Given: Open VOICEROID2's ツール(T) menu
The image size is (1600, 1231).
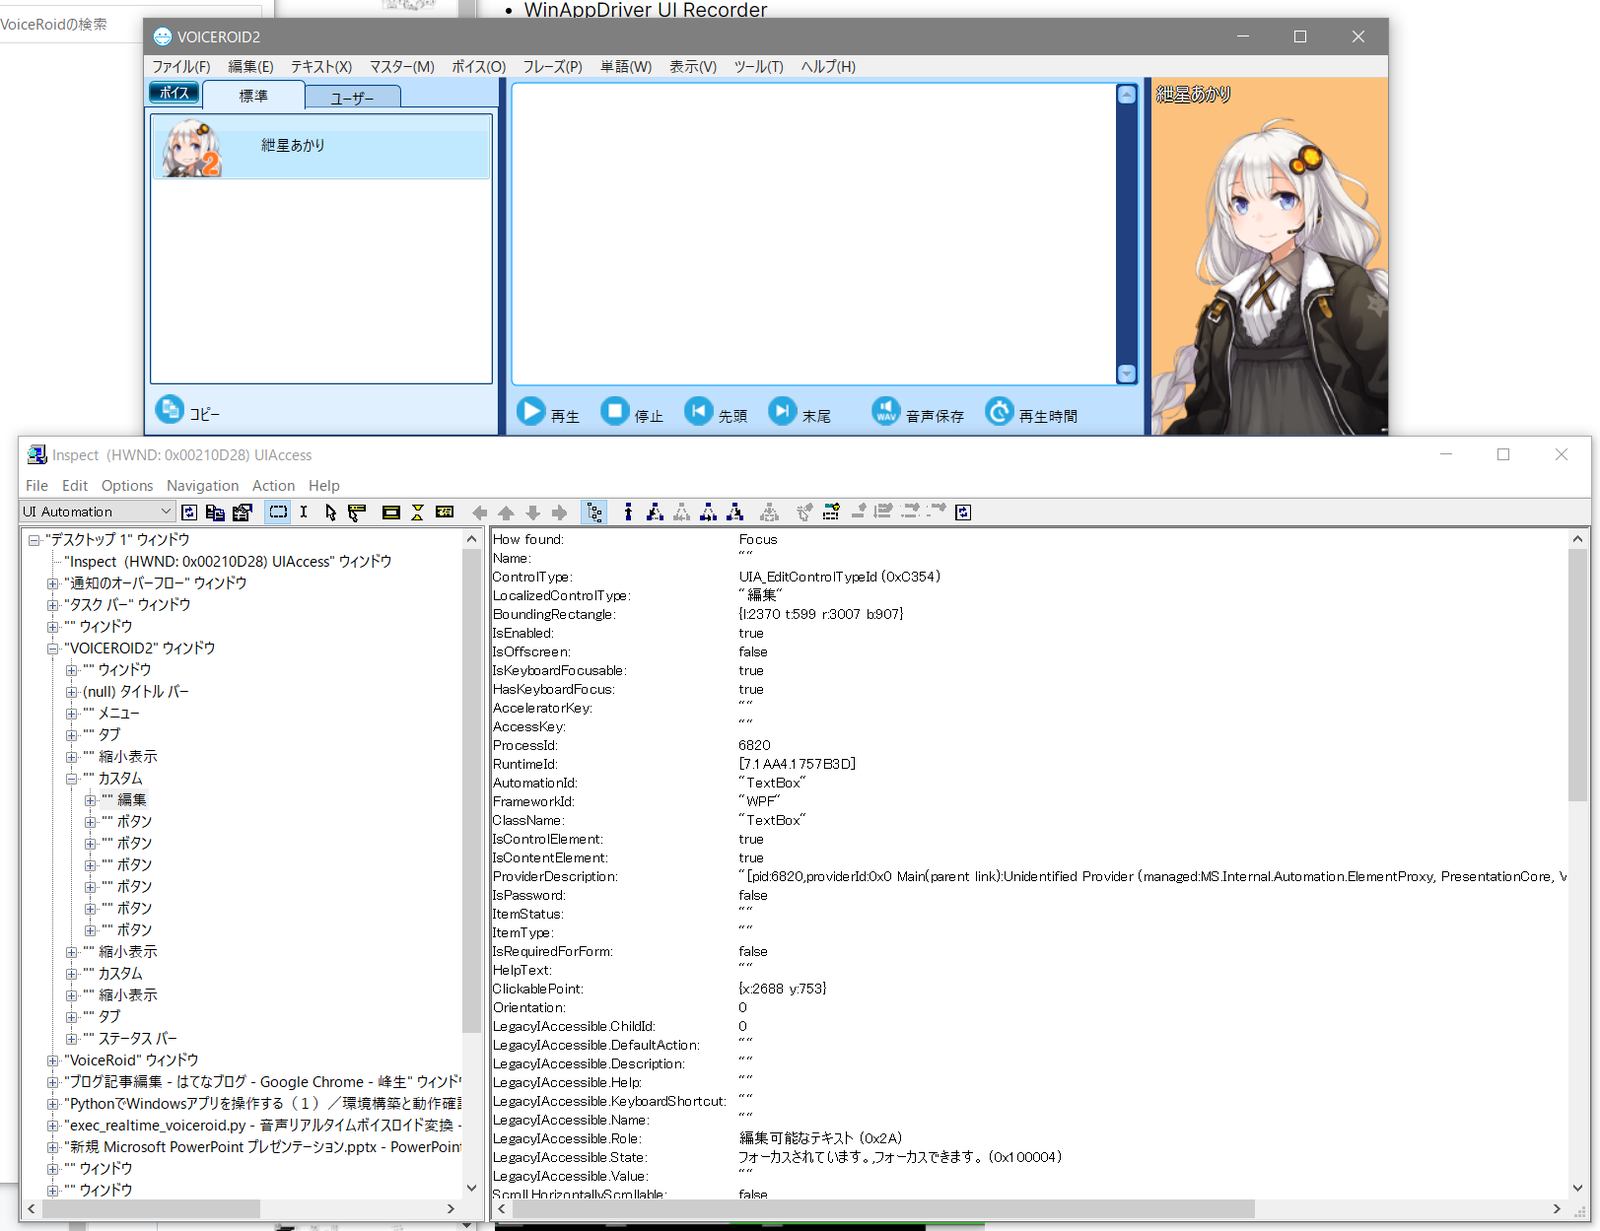Looking at the screenshot, I should tap(758, 67).
